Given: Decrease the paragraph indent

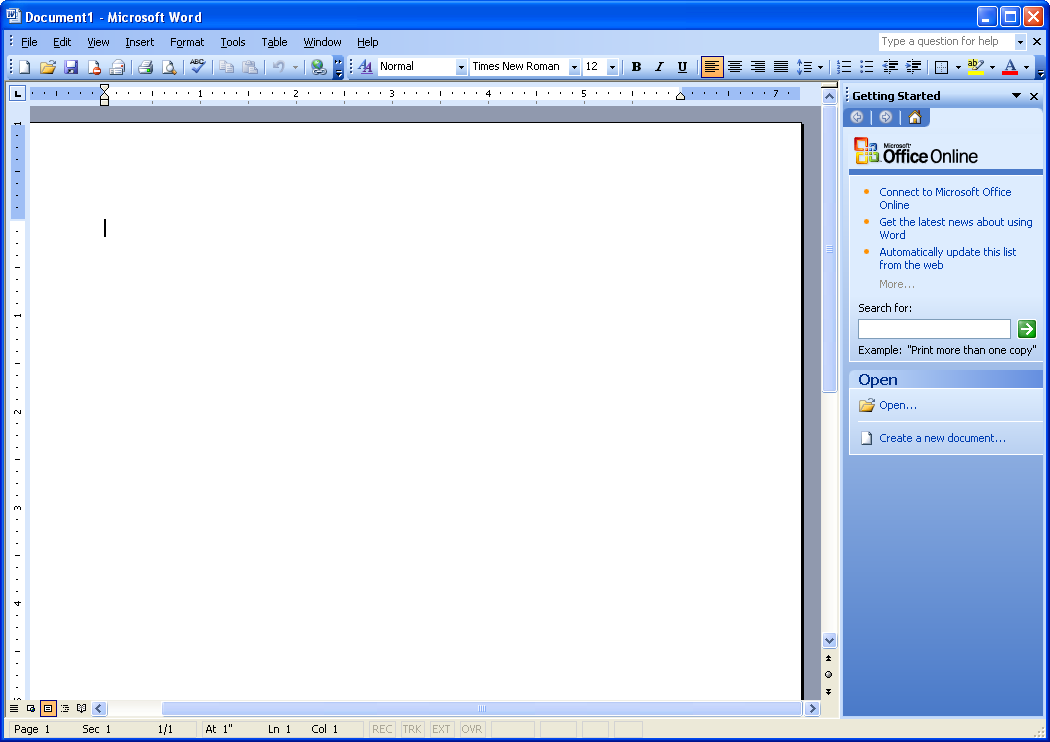Looking at the screenshot, I should click(890, 67).
